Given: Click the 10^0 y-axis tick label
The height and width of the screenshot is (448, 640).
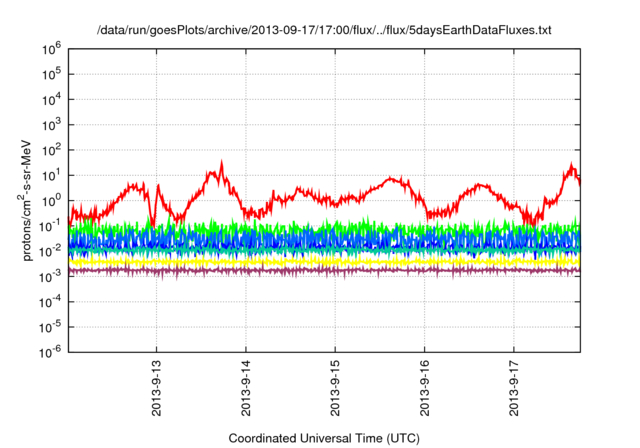Looking at the screenshot, I should pos(51,201).
